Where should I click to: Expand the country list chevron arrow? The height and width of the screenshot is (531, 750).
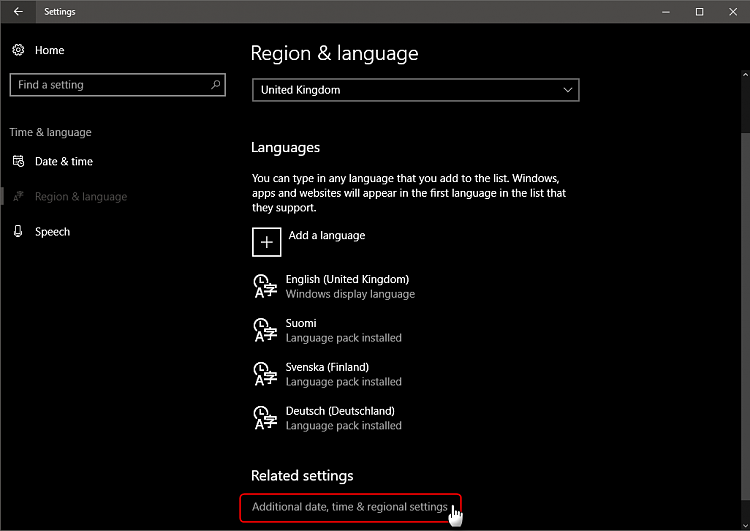(568, 90)
